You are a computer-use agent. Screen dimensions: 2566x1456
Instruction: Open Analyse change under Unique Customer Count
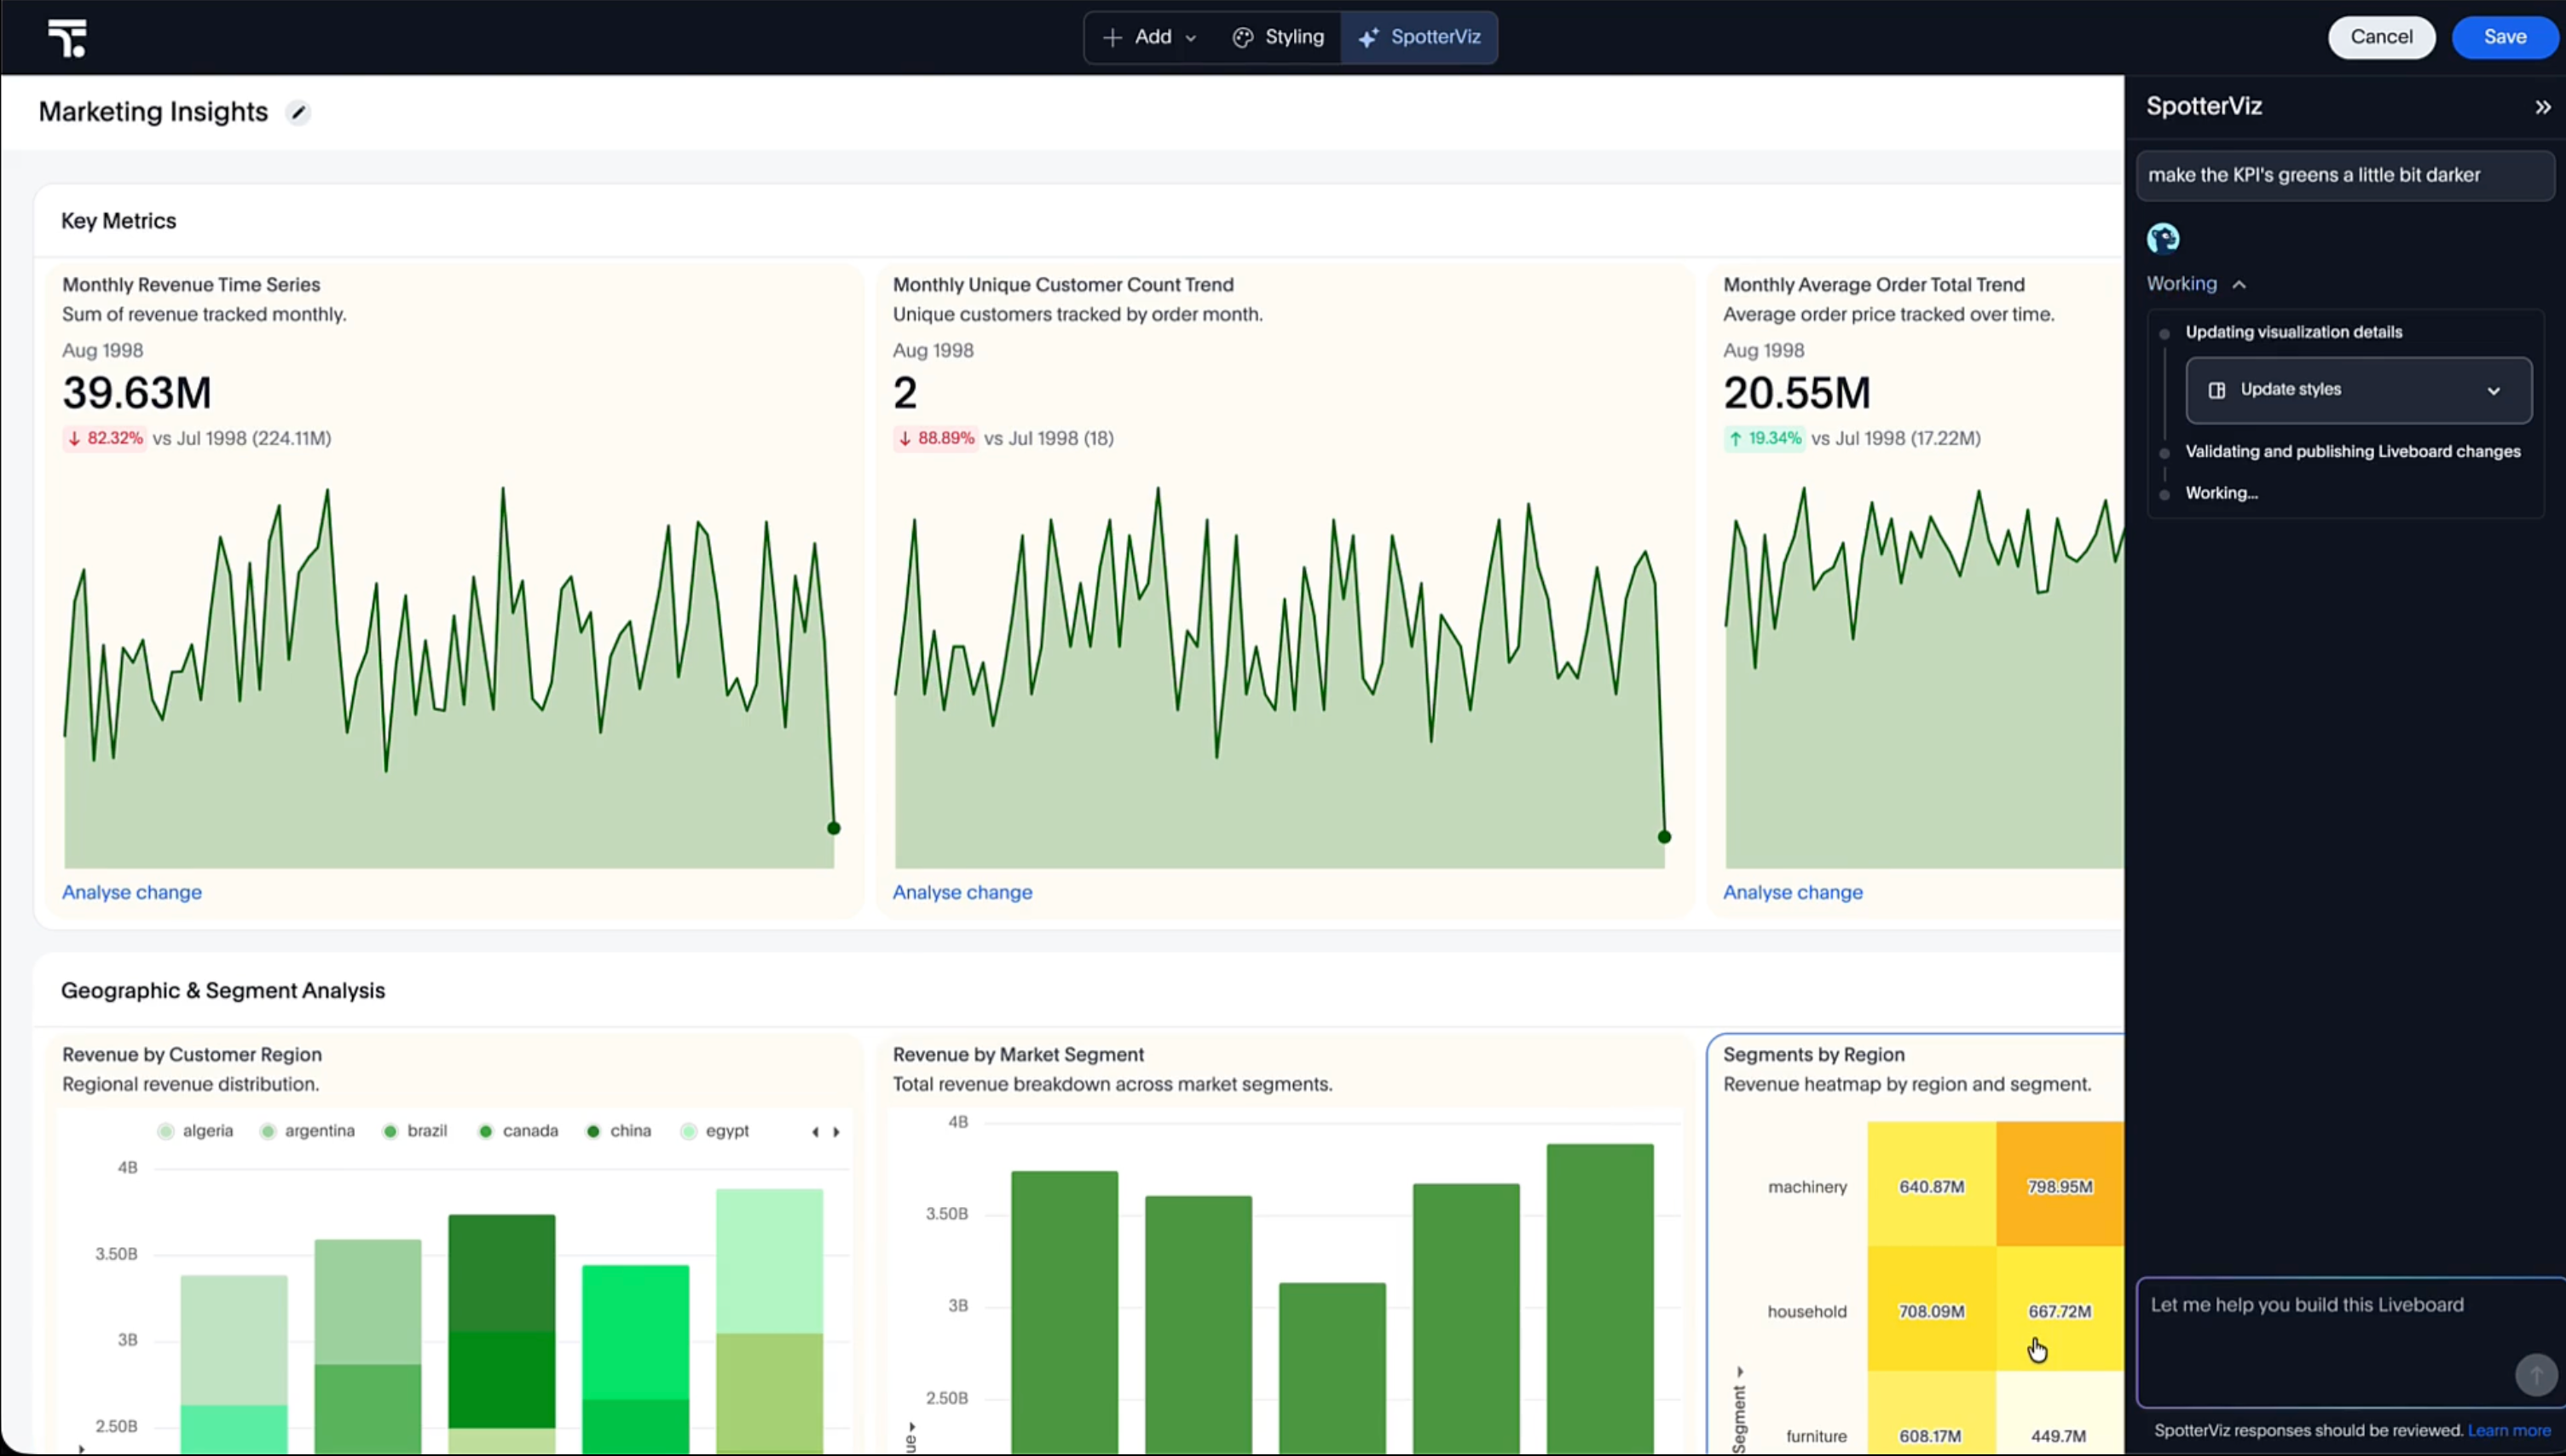962,892
